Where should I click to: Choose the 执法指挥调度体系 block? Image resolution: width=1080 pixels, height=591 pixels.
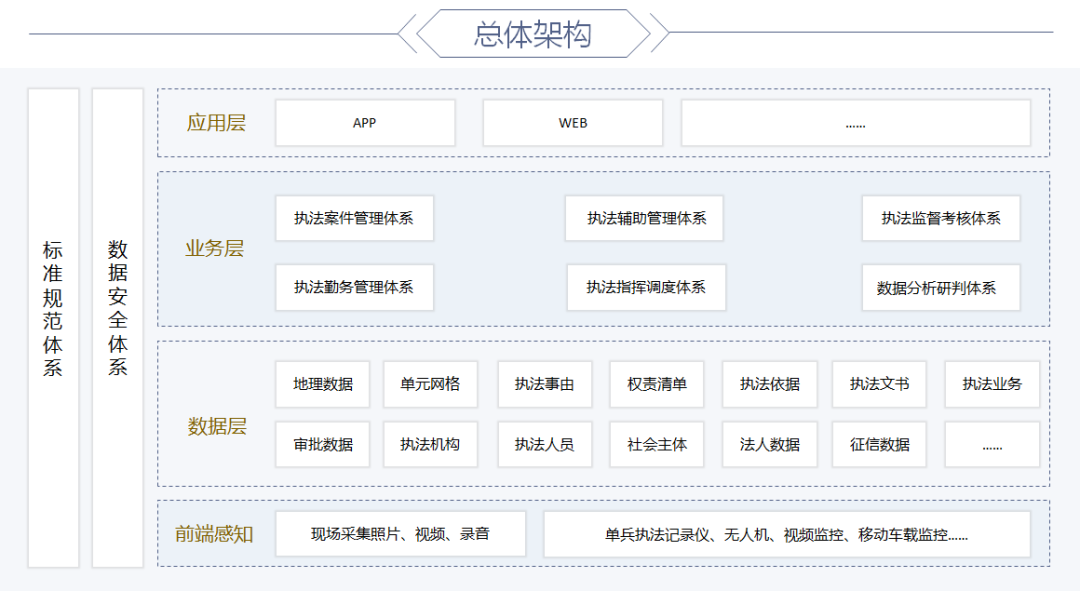[646, 287]
